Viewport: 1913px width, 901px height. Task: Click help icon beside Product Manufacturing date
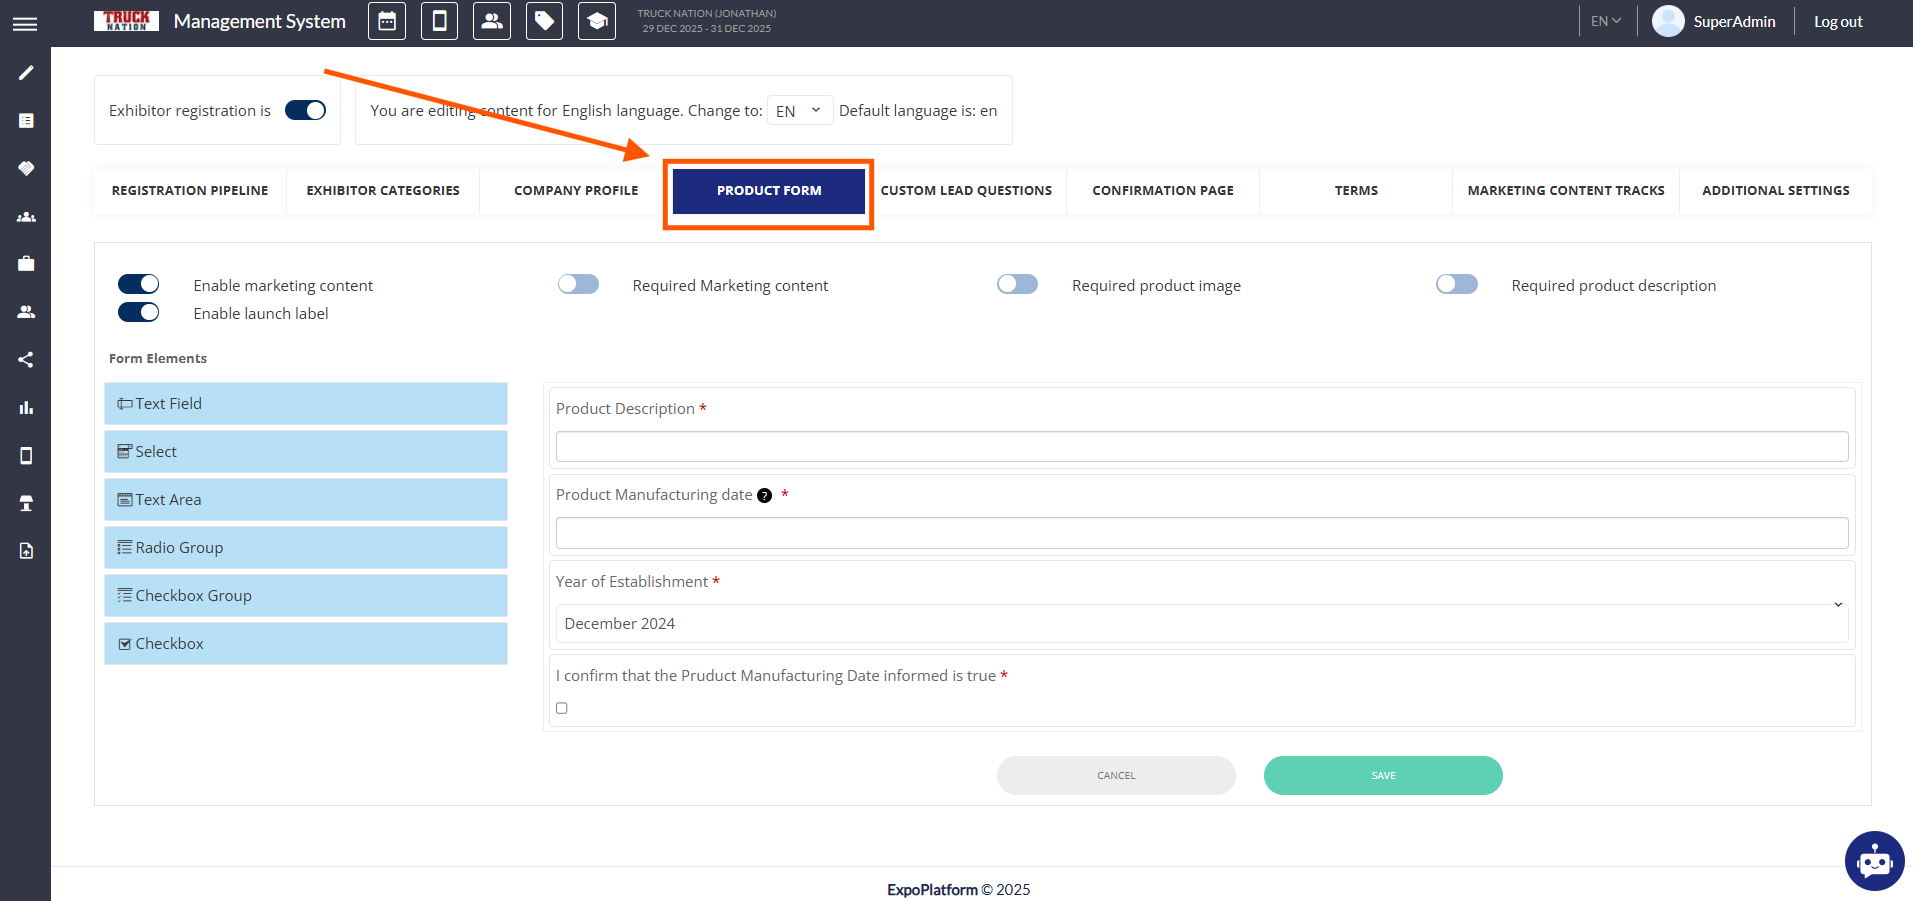tap(765, 496)
